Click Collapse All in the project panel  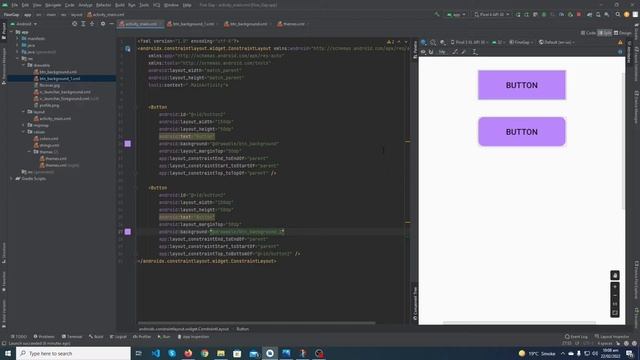coord(92,24)
